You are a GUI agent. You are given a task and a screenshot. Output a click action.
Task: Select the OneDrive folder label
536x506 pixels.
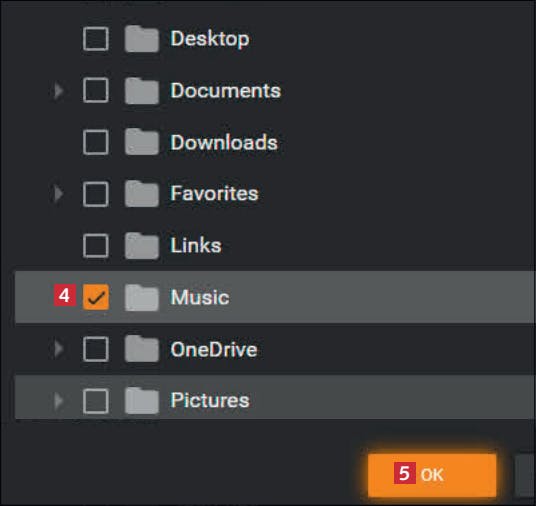pyautogui.click(x=214, y=349)
